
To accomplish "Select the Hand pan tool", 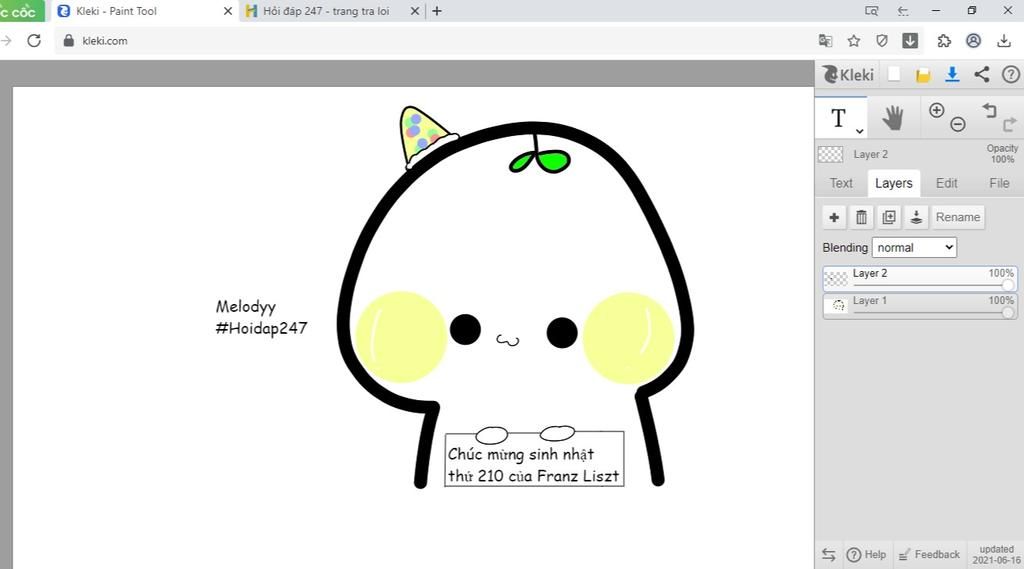I will click(893, 118).
